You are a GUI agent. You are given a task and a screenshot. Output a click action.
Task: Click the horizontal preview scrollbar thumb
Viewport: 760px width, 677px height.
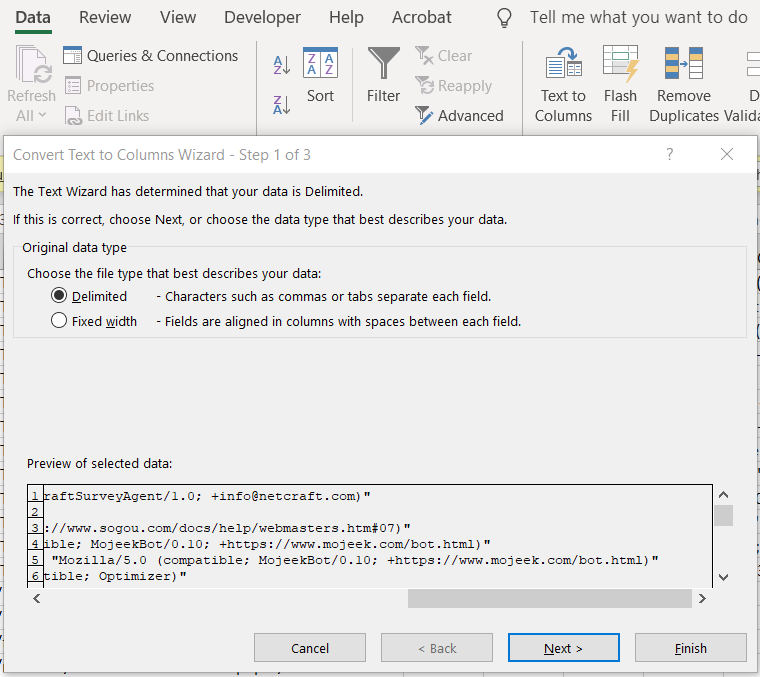coord(550,598)
